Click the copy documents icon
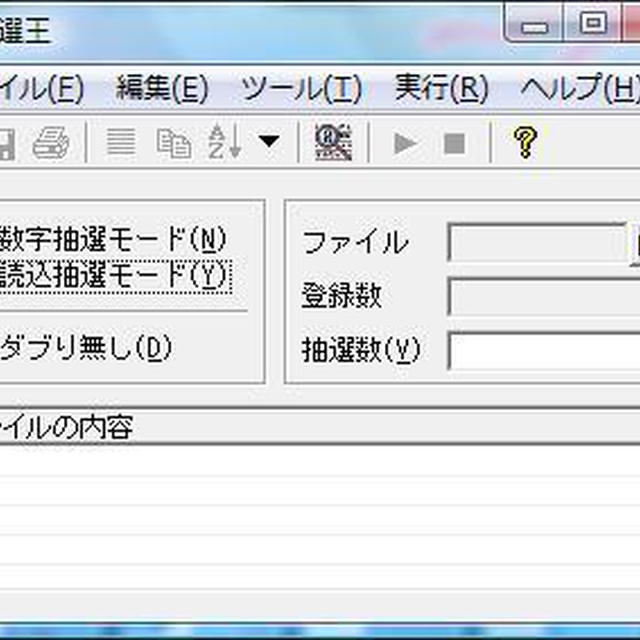Viewport: 640px width, 640px height. coord(174,143)
